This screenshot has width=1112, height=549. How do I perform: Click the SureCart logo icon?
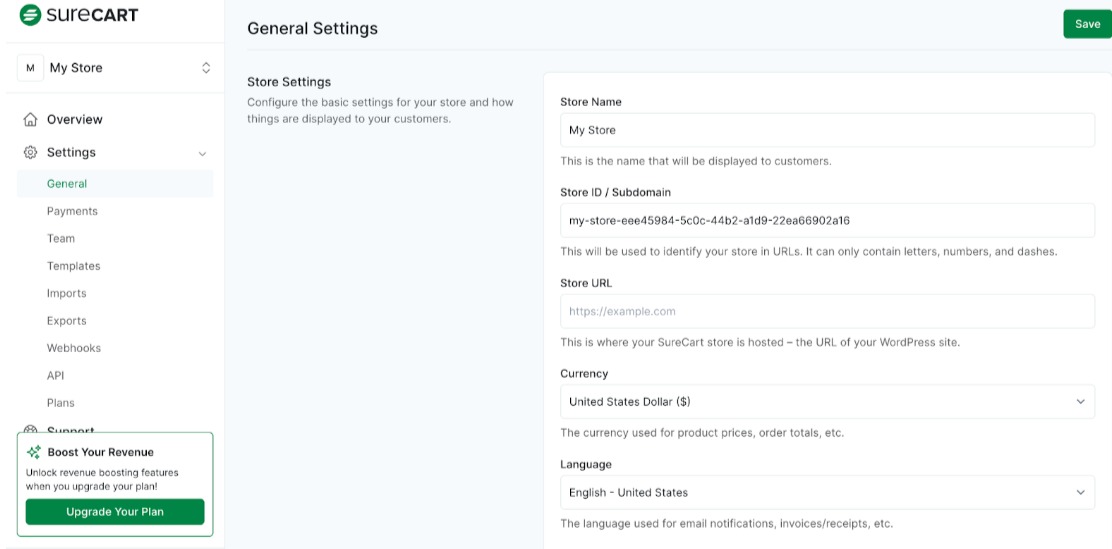(x=30, y=15)
